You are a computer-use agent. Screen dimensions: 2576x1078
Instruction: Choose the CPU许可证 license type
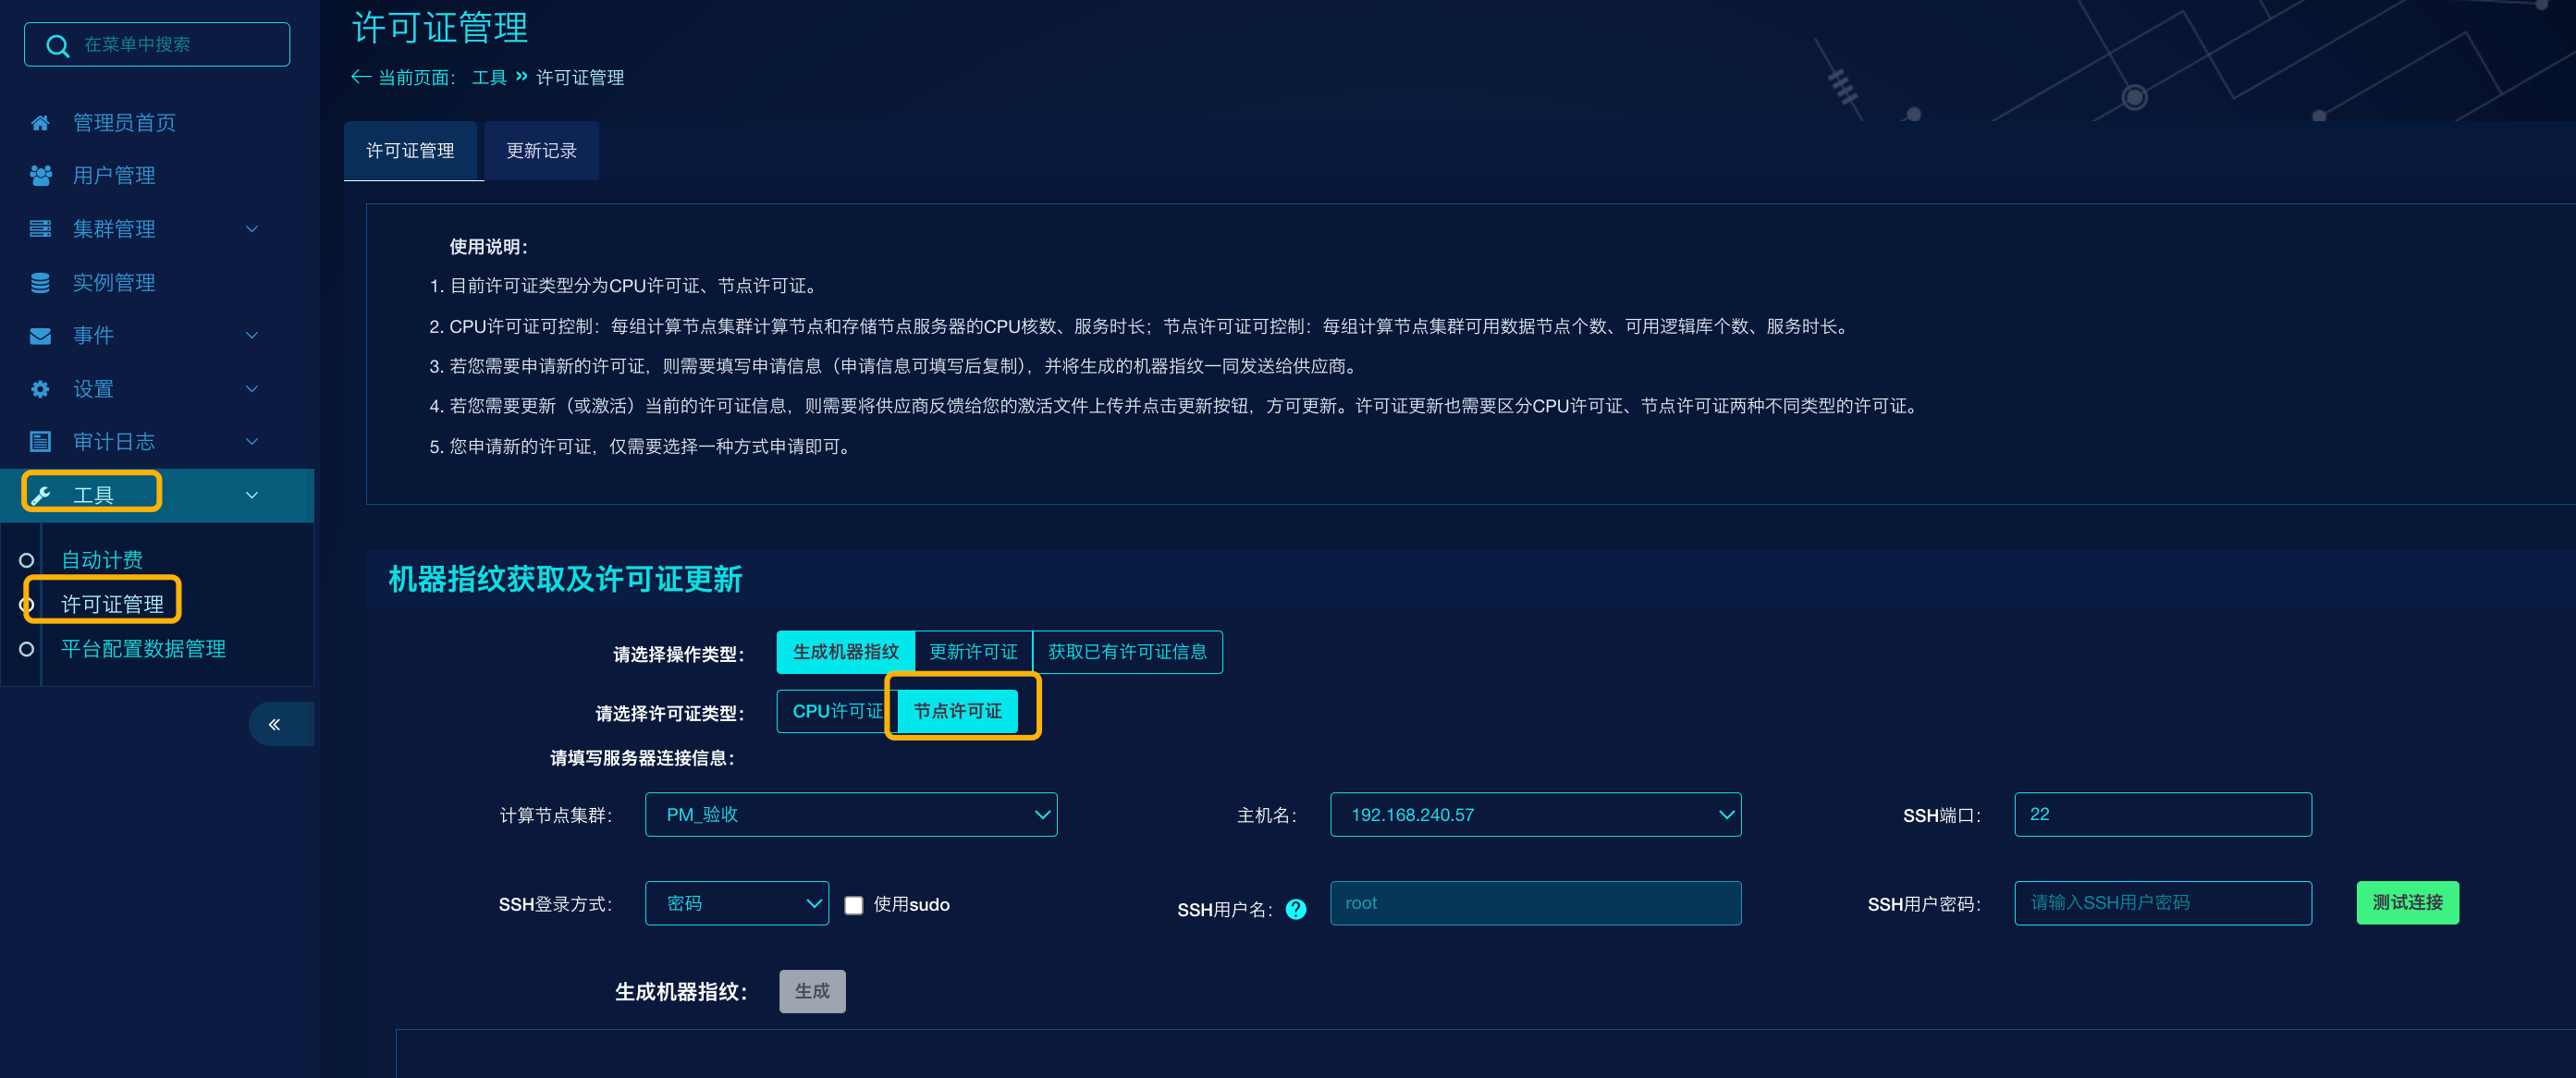point(835,711)
